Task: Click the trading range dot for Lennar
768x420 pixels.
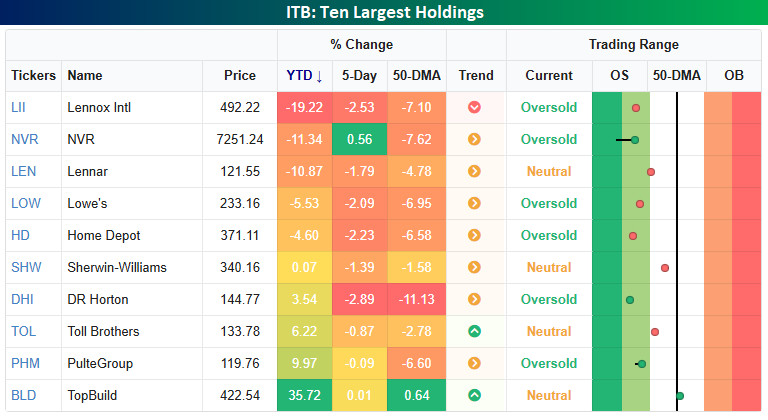Action: click(x=651, y=172)
